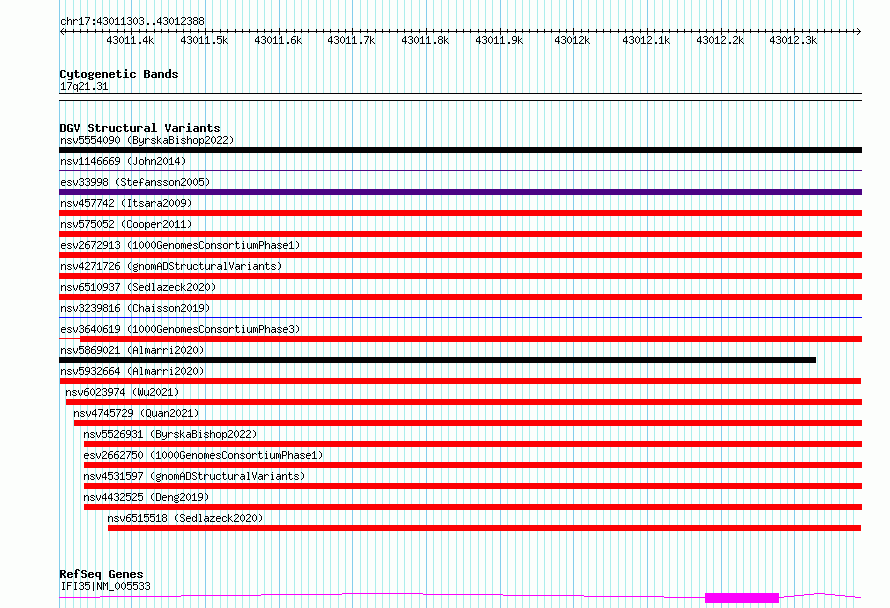The height and width of the screenshot is (608, 890).
Task: Click the nsv5554090 (ByrskaBishop2022) variant label
Action: point(147,140)
